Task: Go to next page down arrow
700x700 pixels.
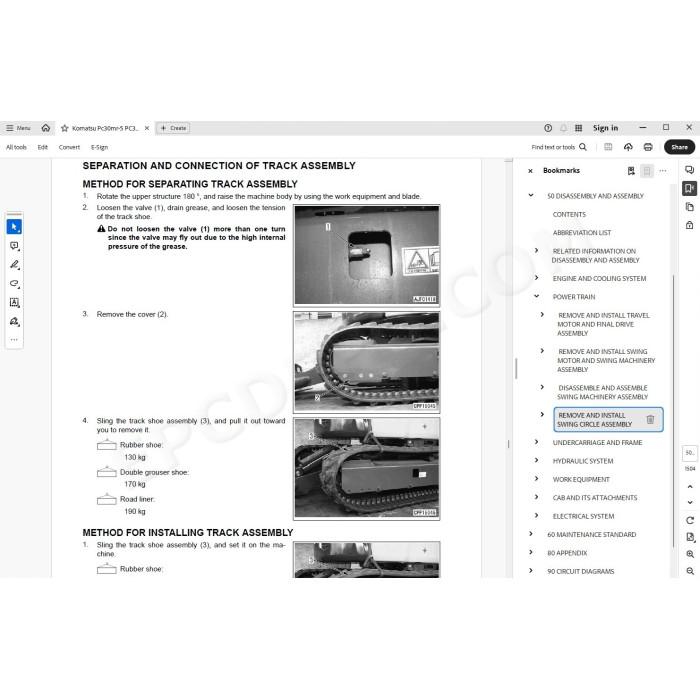Action: (690, 502)
